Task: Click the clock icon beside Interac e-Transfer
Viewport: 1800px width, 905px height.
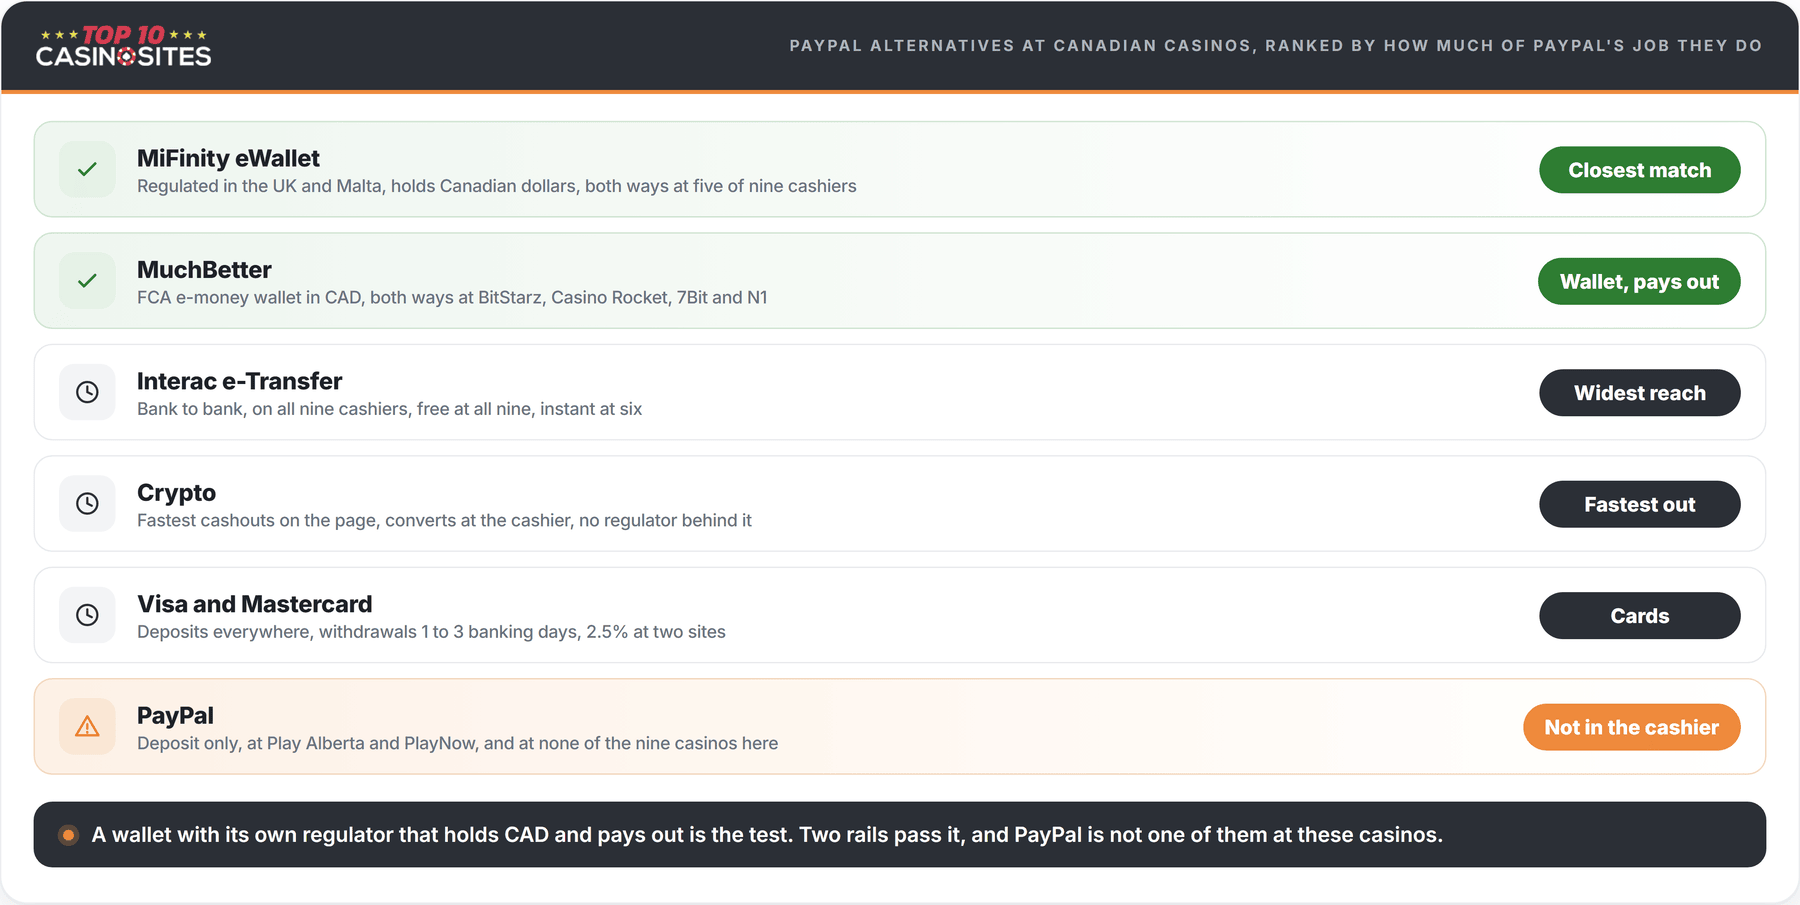Action: (x=87, y=392)
